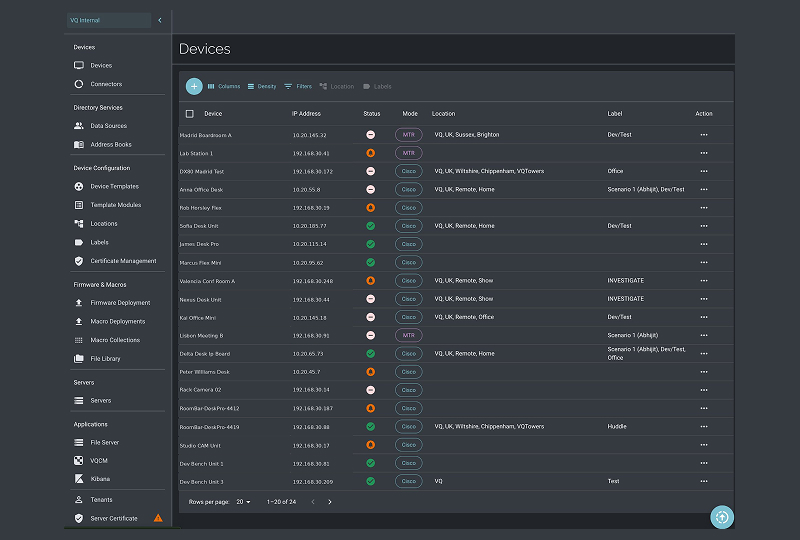Click the Data Sources people icon
This screenshot has width=800, height=540.
coord(79,126)
